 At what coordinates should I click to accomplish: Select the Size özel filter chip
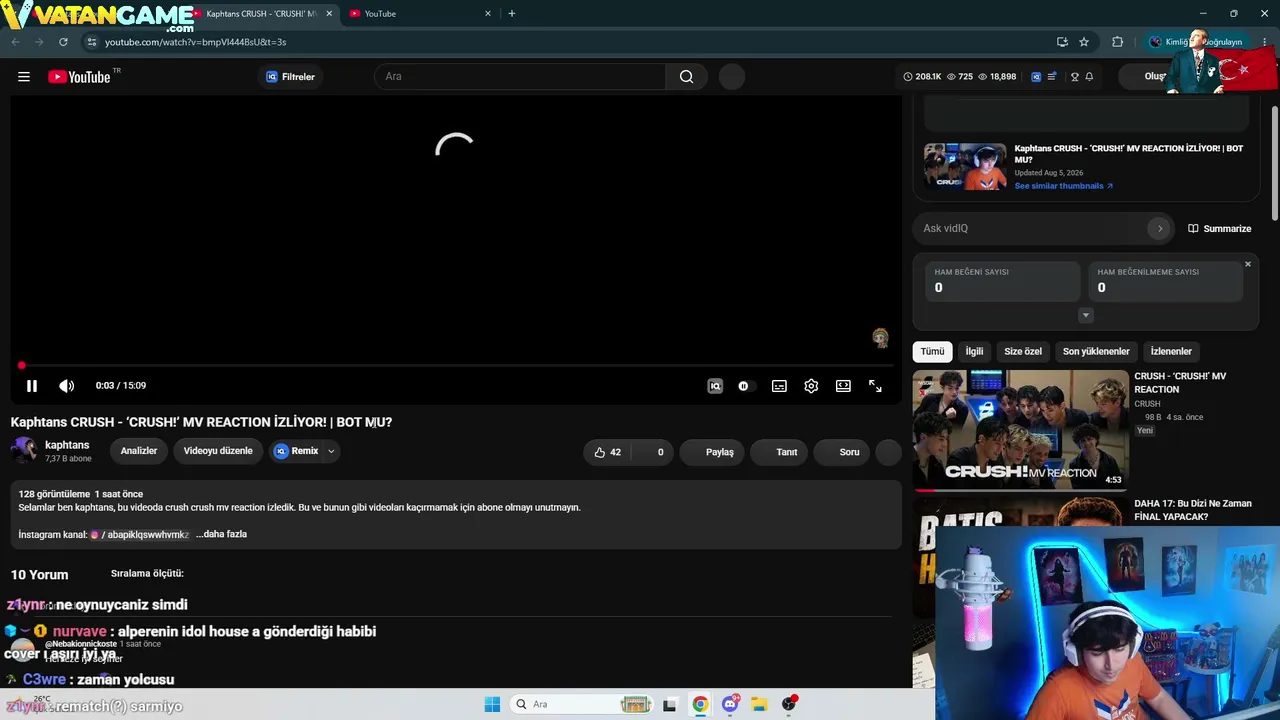pyautogui.click(x=1023, y=352)
